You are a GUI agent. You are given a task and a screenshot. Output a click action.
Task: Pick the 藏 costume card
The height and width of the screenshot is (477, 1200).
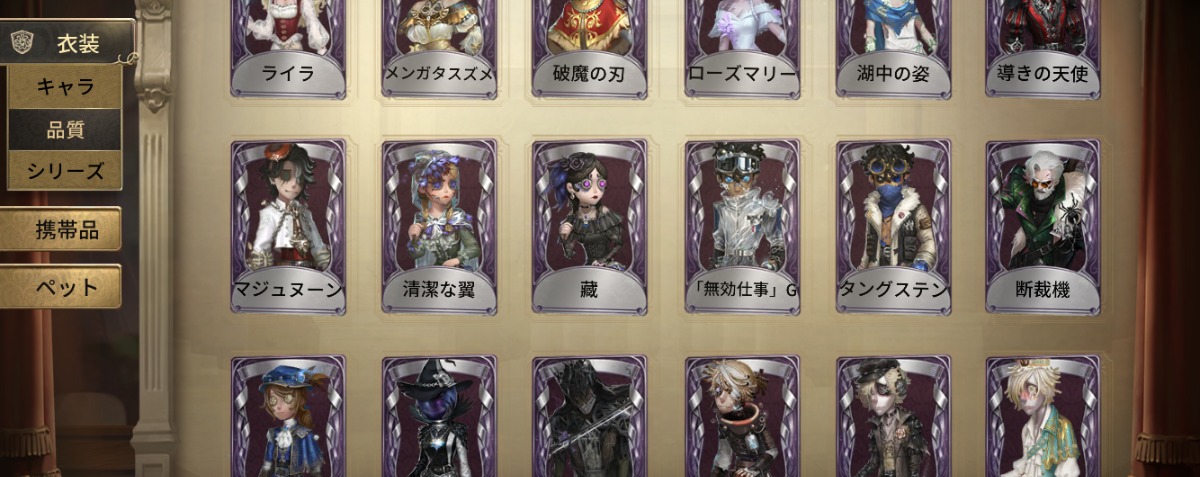tap(590, 227)
